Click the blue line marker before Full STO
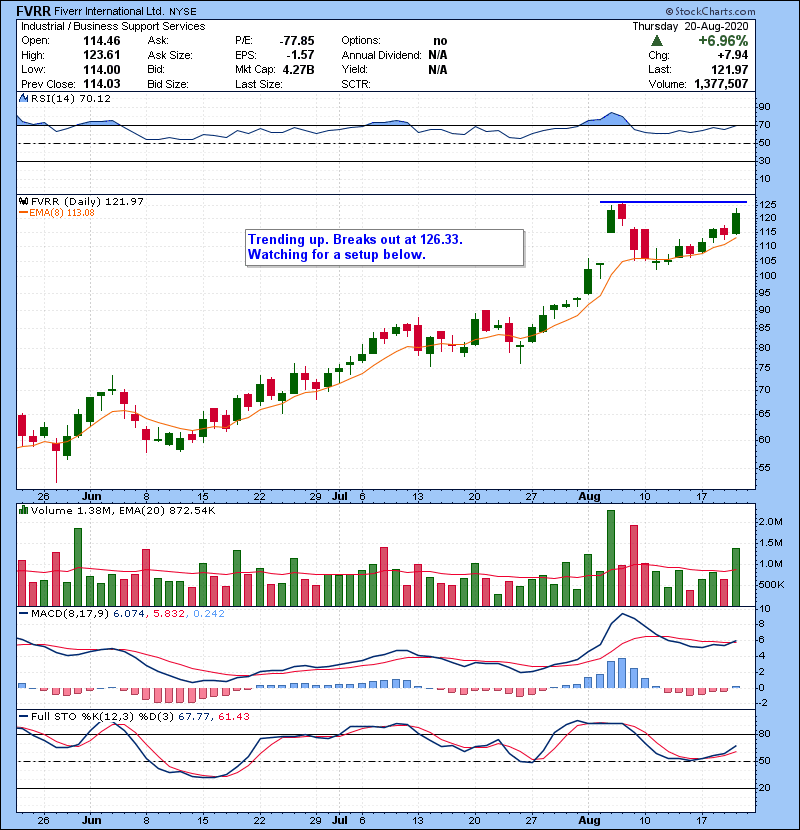800x830 pixels. (x=23, y=716)
